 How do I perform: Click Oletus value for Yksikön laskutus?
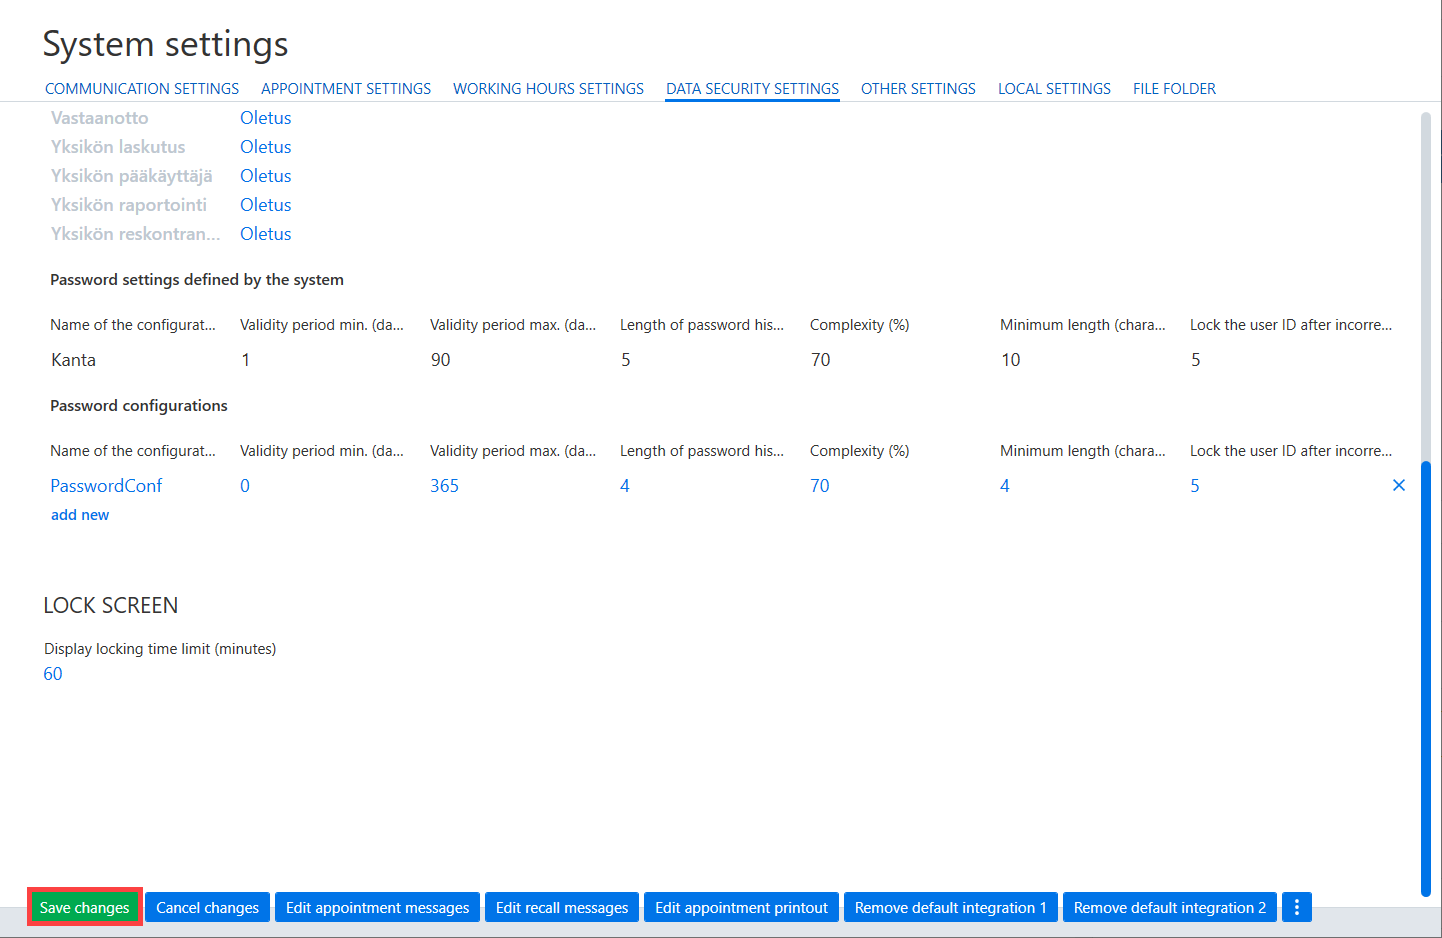tap(266, 147)
